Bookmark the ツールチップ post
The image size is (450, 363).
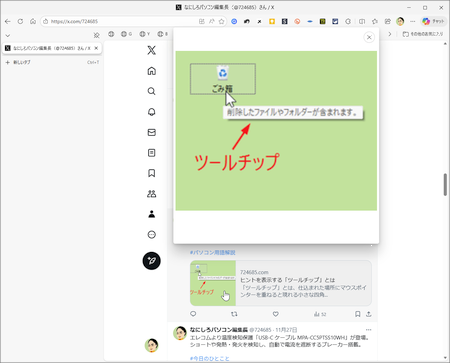(357, 314)
